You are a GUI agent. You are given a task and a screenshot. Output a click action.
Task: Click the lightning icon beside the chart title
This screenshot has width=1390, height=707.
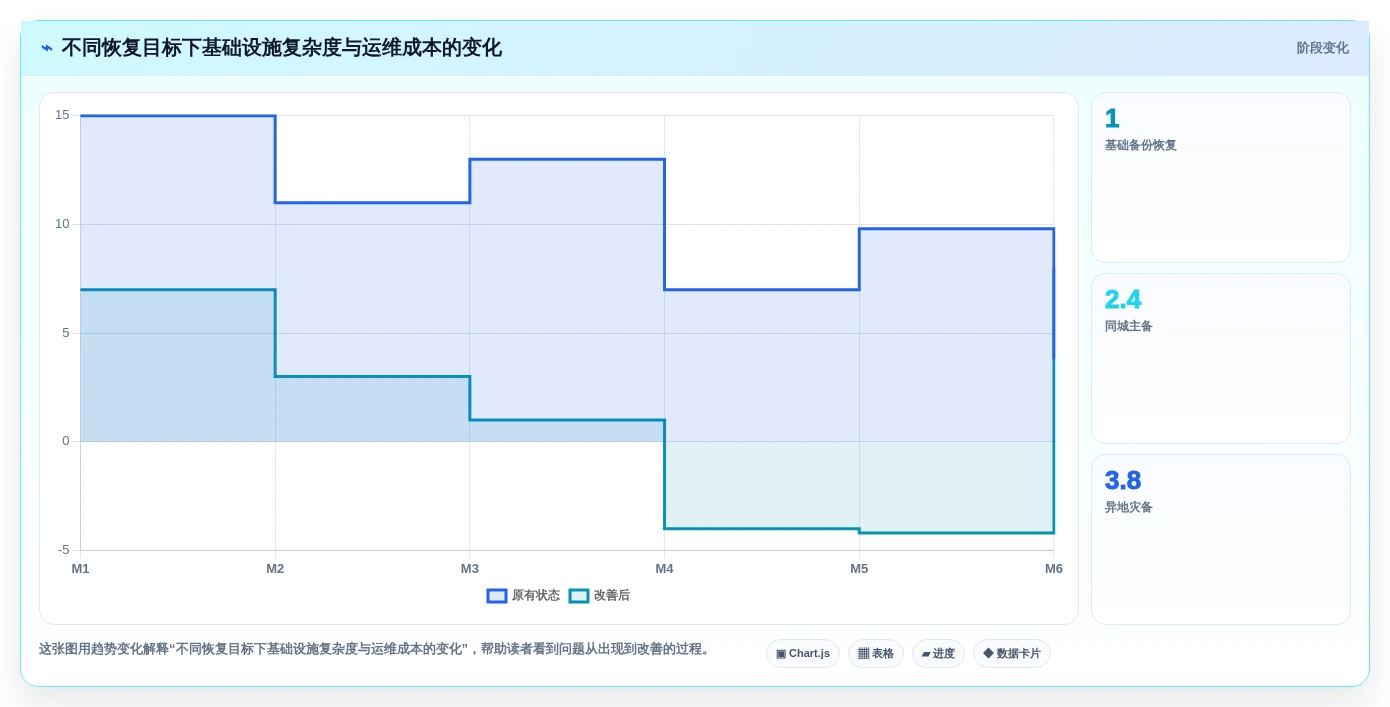(x=47, y=48)
